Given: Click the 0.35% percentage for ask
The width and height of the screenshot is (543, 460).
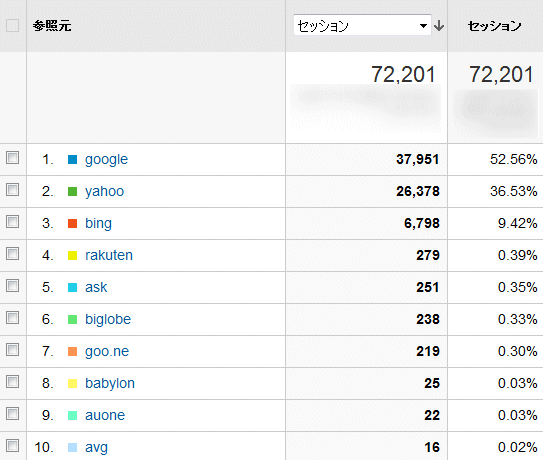Looking at the screenshot, I should [x=517, y=287].
